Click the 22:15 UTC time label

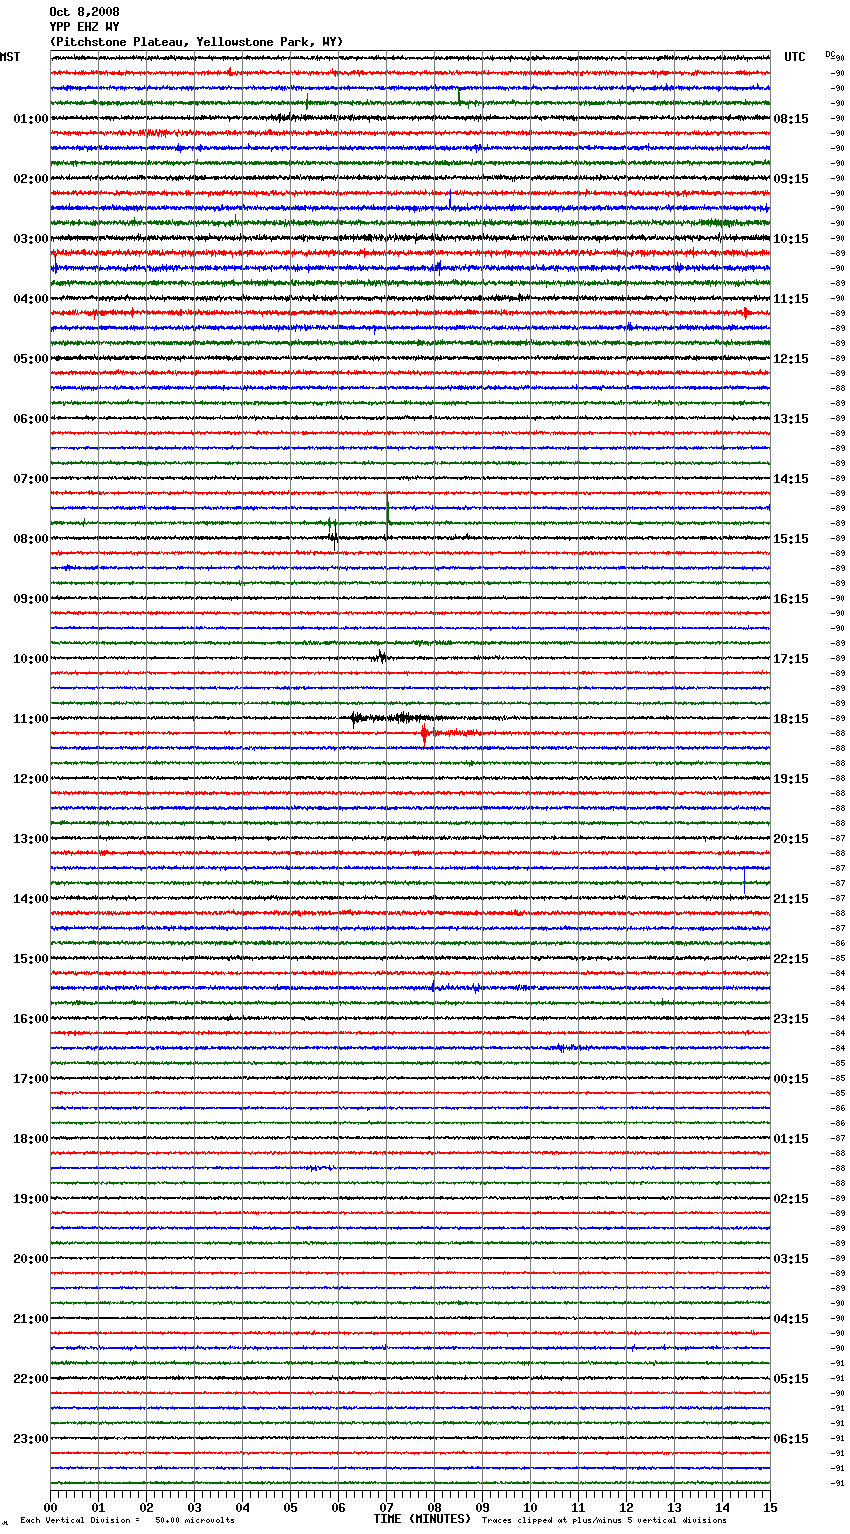tap(791, 959)
